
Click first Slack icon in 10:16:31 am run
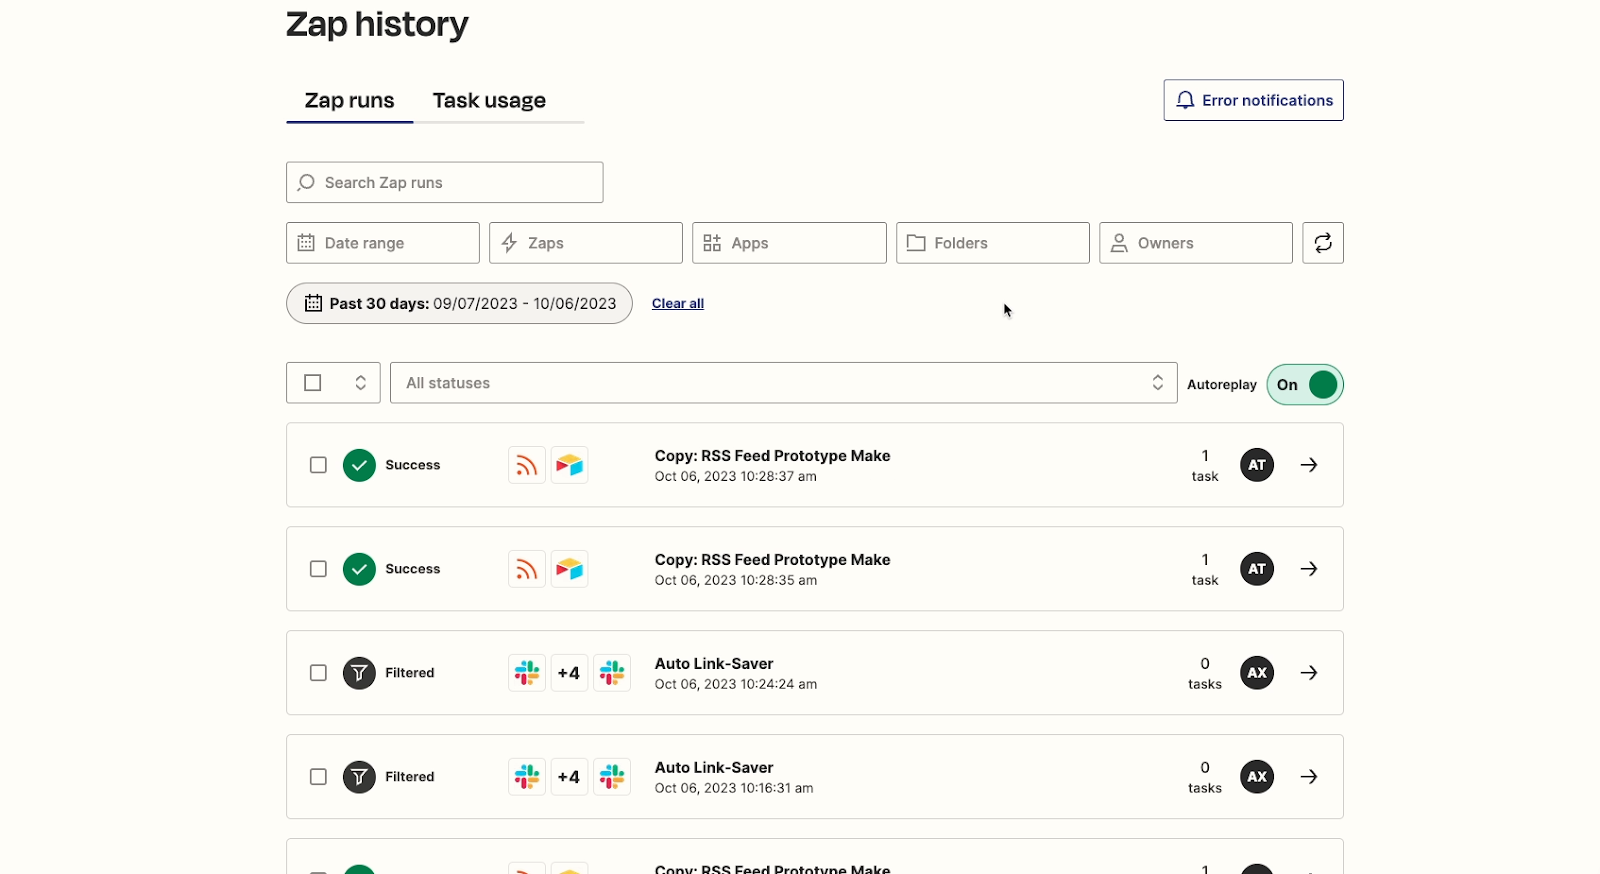point(527,777)
